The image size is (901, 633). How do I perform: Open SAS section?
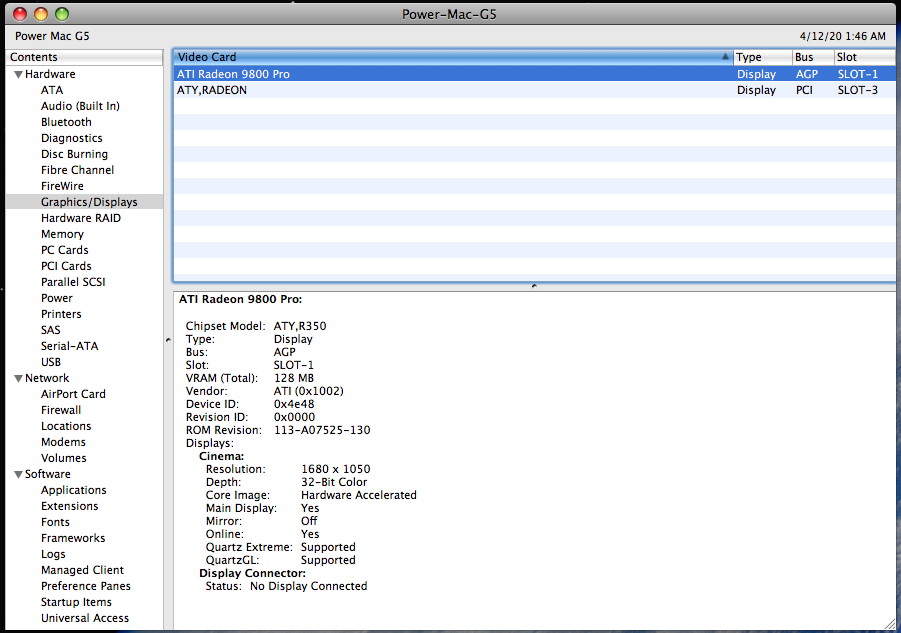51,330
